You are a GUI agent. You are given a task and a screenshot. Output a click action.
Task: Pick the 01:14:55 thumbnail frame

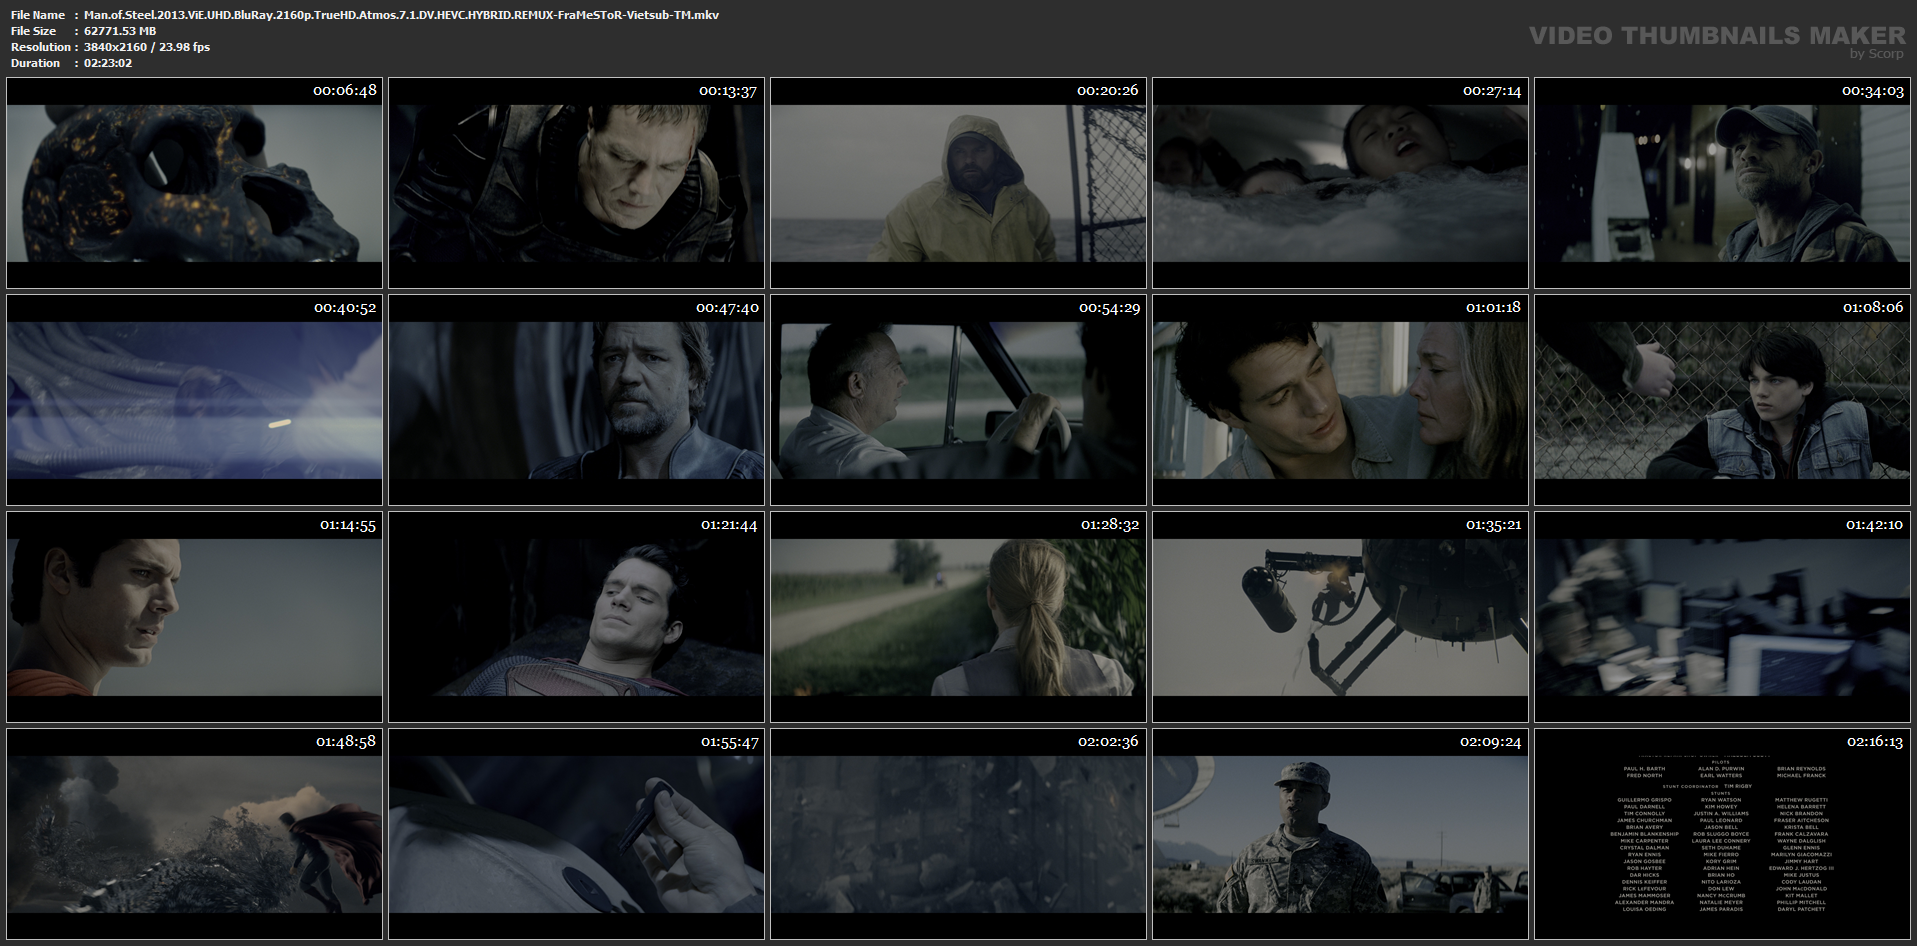(x=194, y=617)
